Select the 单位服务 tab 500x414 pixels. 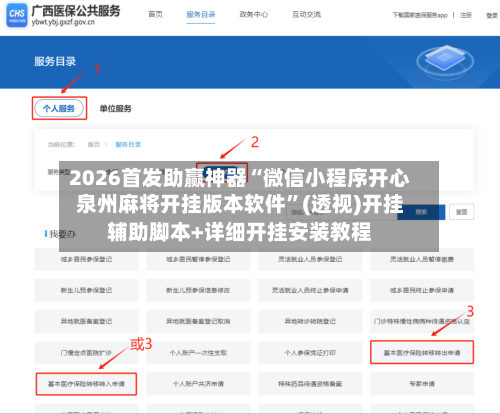pyautogui.click(x=115, y=109)
